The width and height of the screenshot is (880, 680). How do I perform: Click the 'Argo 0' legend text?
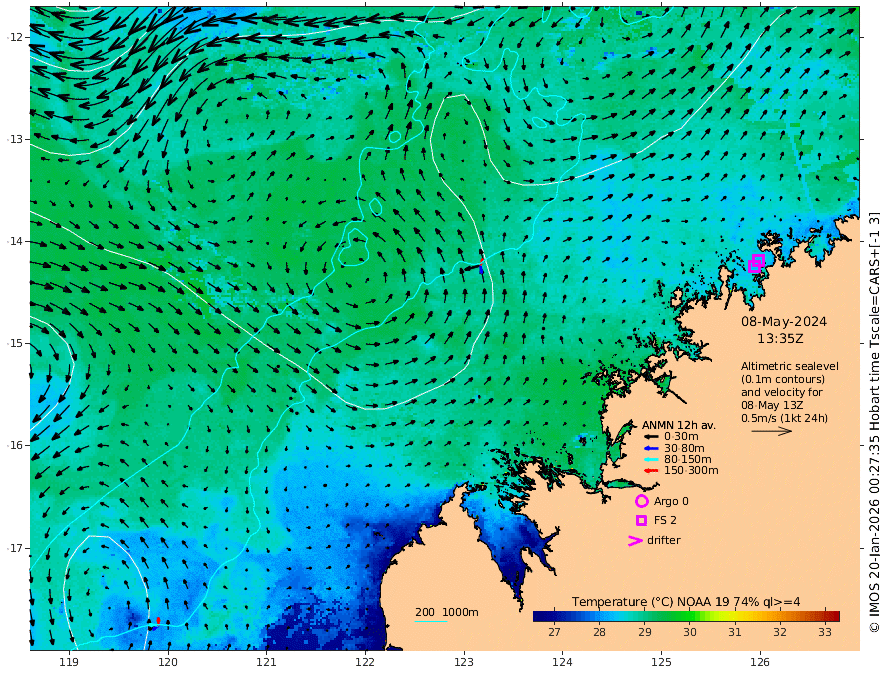[x=671, y=501]
